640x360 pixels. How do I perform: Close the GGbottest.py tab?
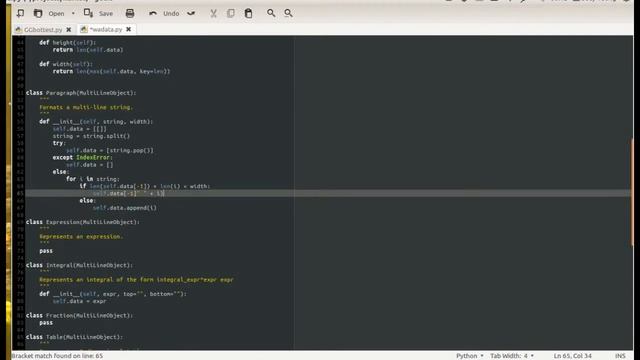coord(69,29)
